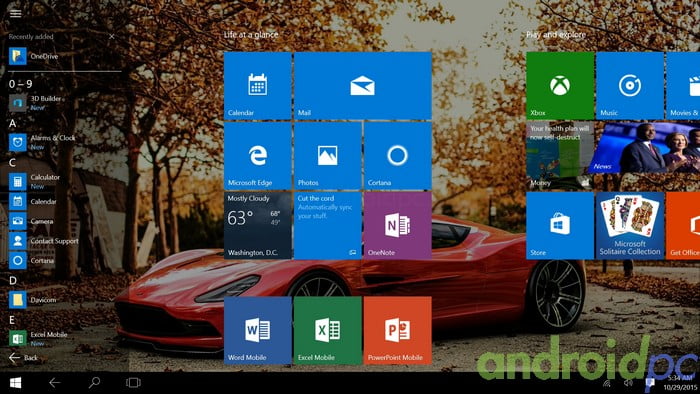Select the Life at a glance group title
Screen dimensions: 700x394
click(251, 34)
